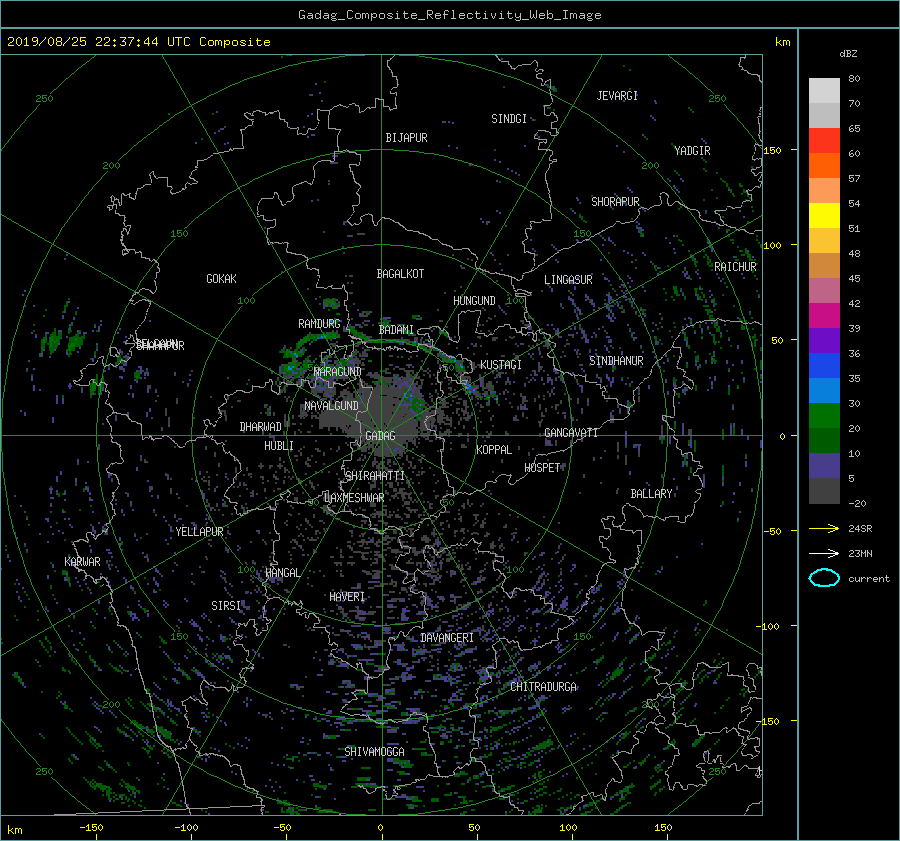Viewport: 900px width, 841px height.
Task: Click the YELLAPUR city label
Action: [x=199, y=532]
